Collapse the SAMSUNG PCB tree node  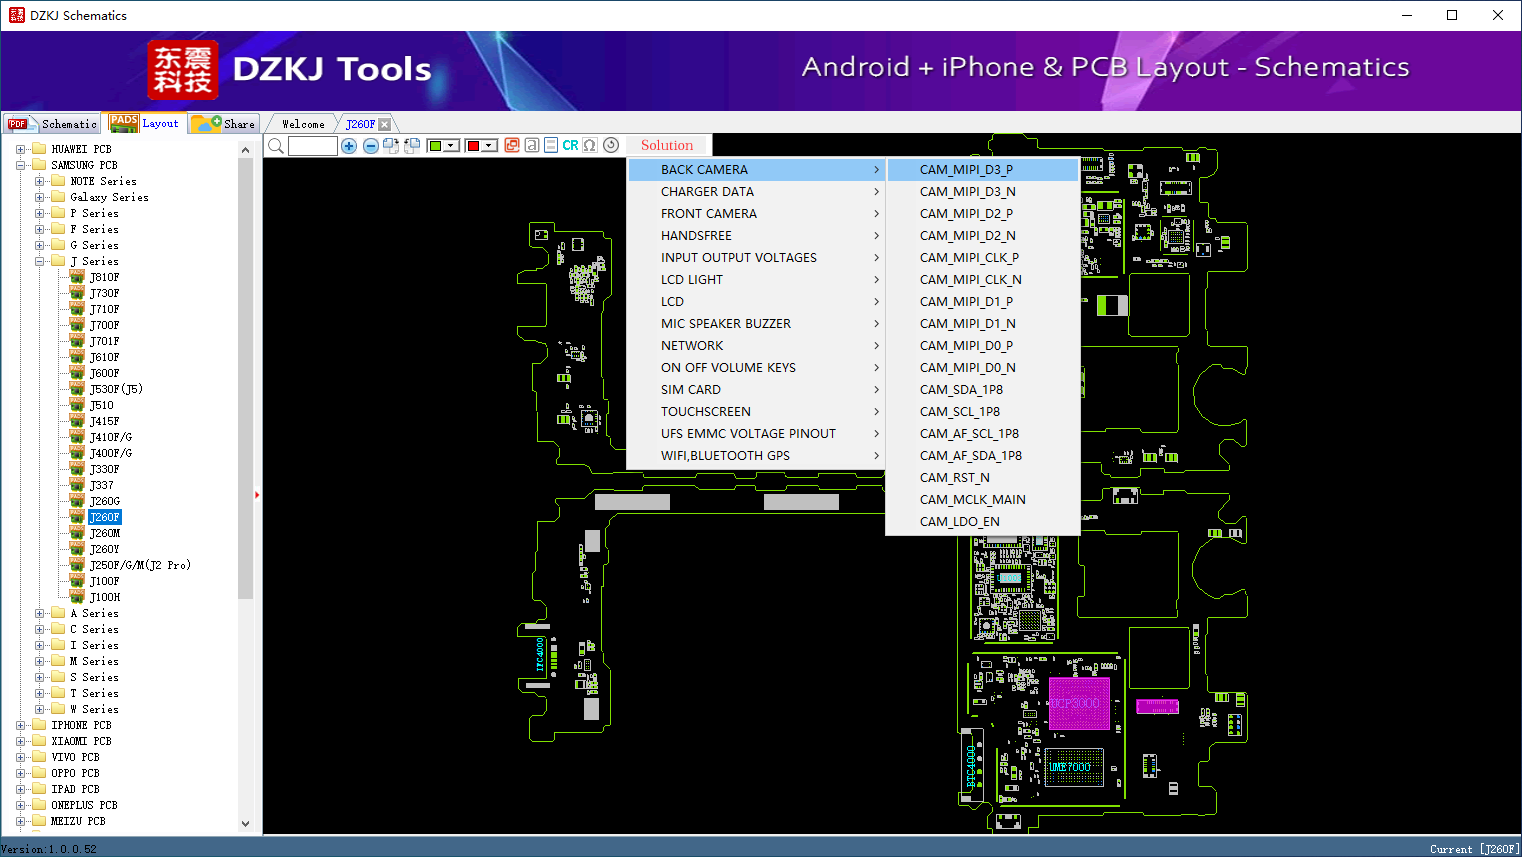coord(21,165)
